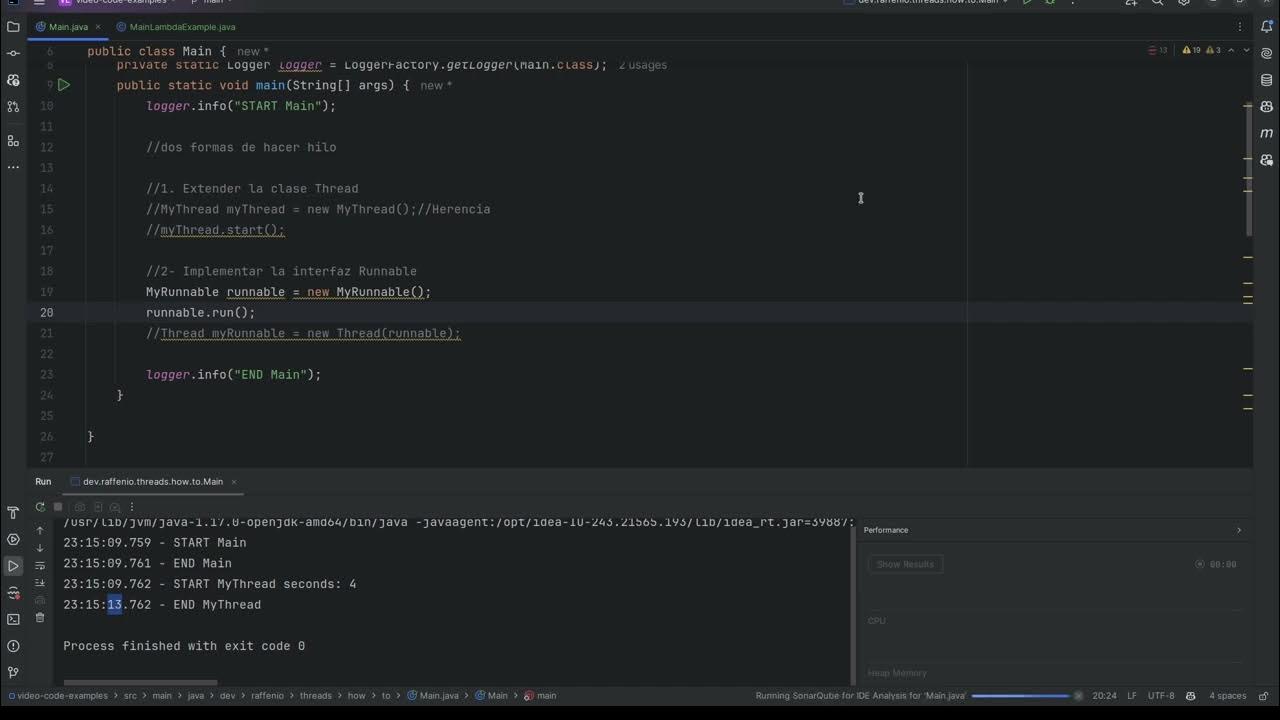Viewport: 1280px width, 720px height.
Task: Click the down arrow in console toolbar
Action: point(40,548)
